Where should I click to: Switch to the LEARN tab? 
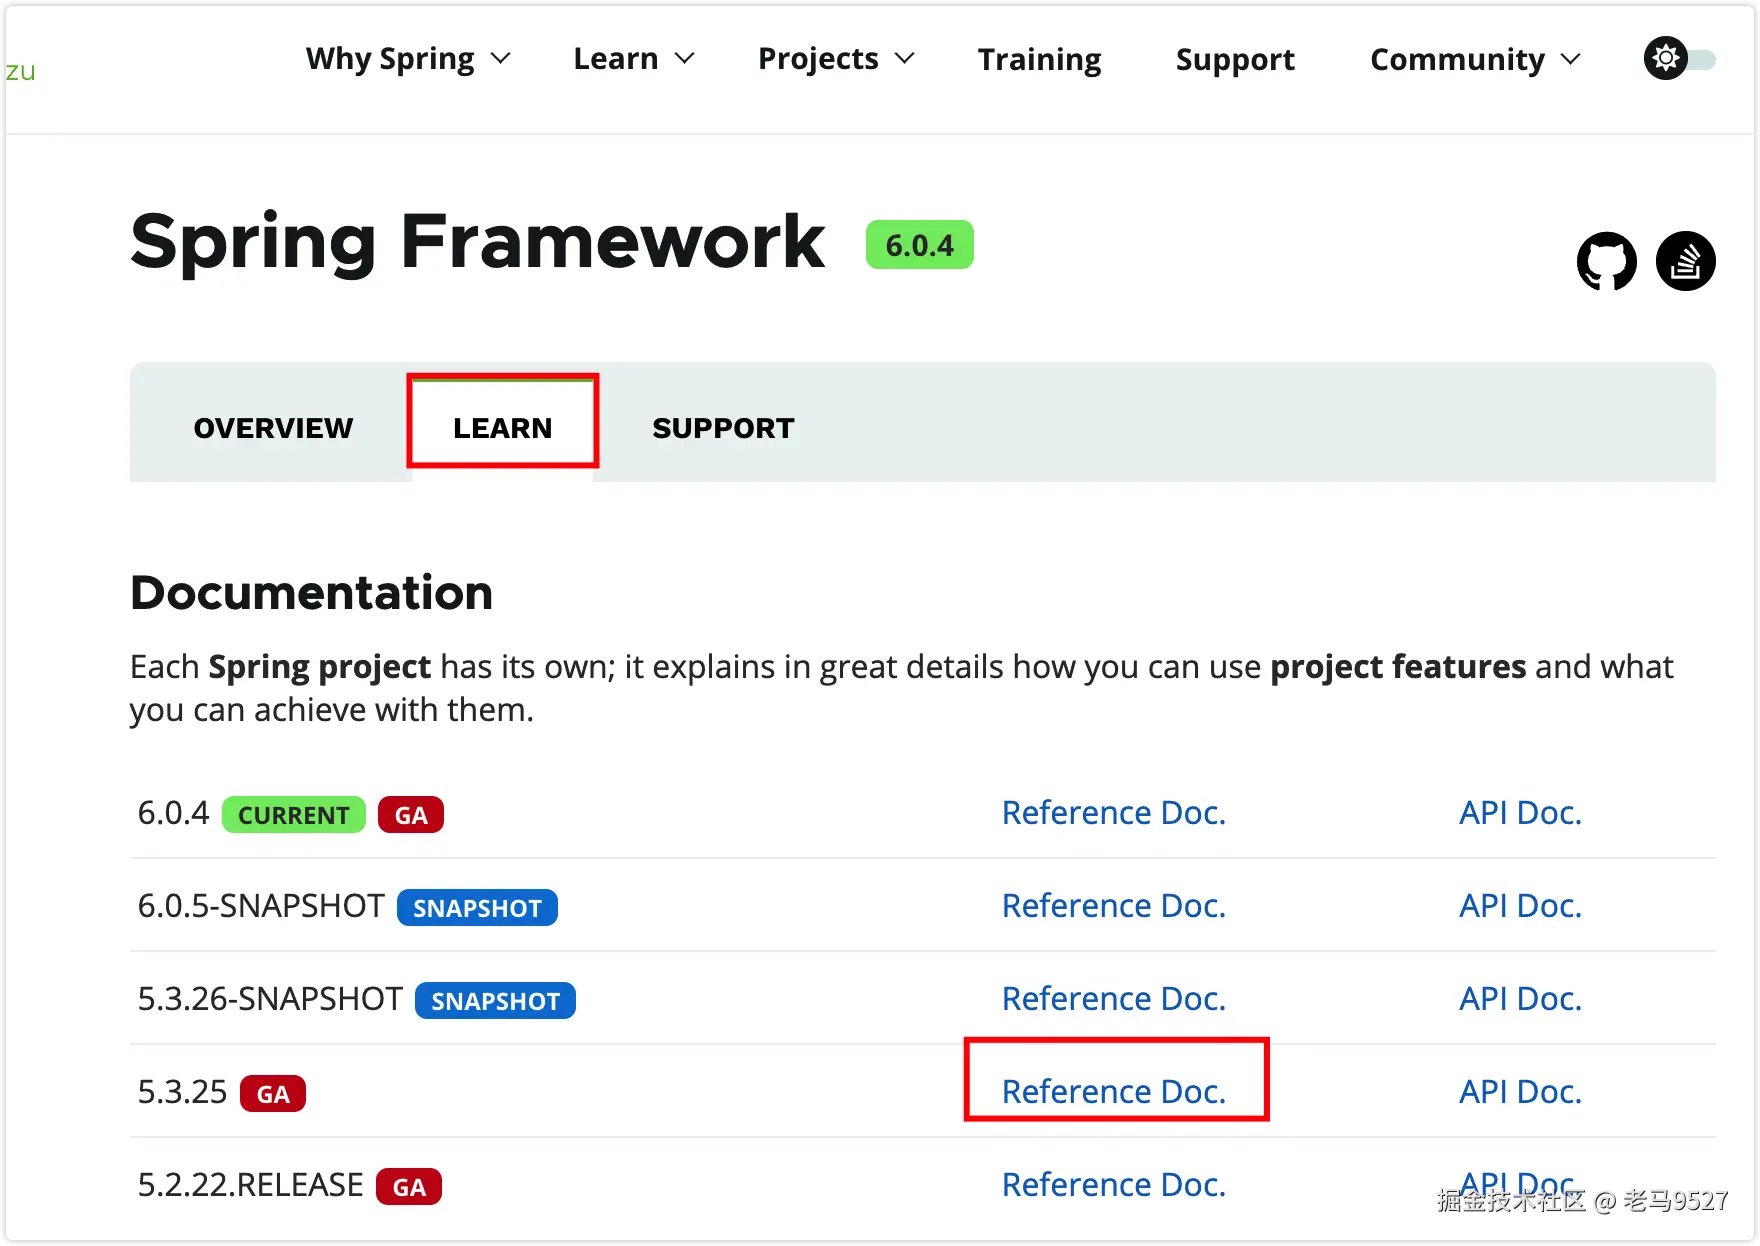click(x=502, y=428)
